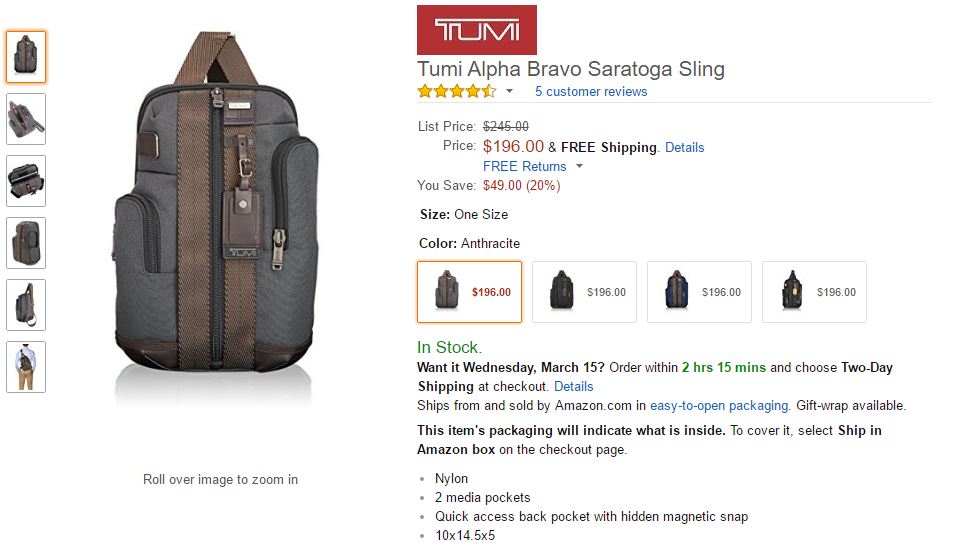Select the first front-view bag thumbnail

click(26, 57)
